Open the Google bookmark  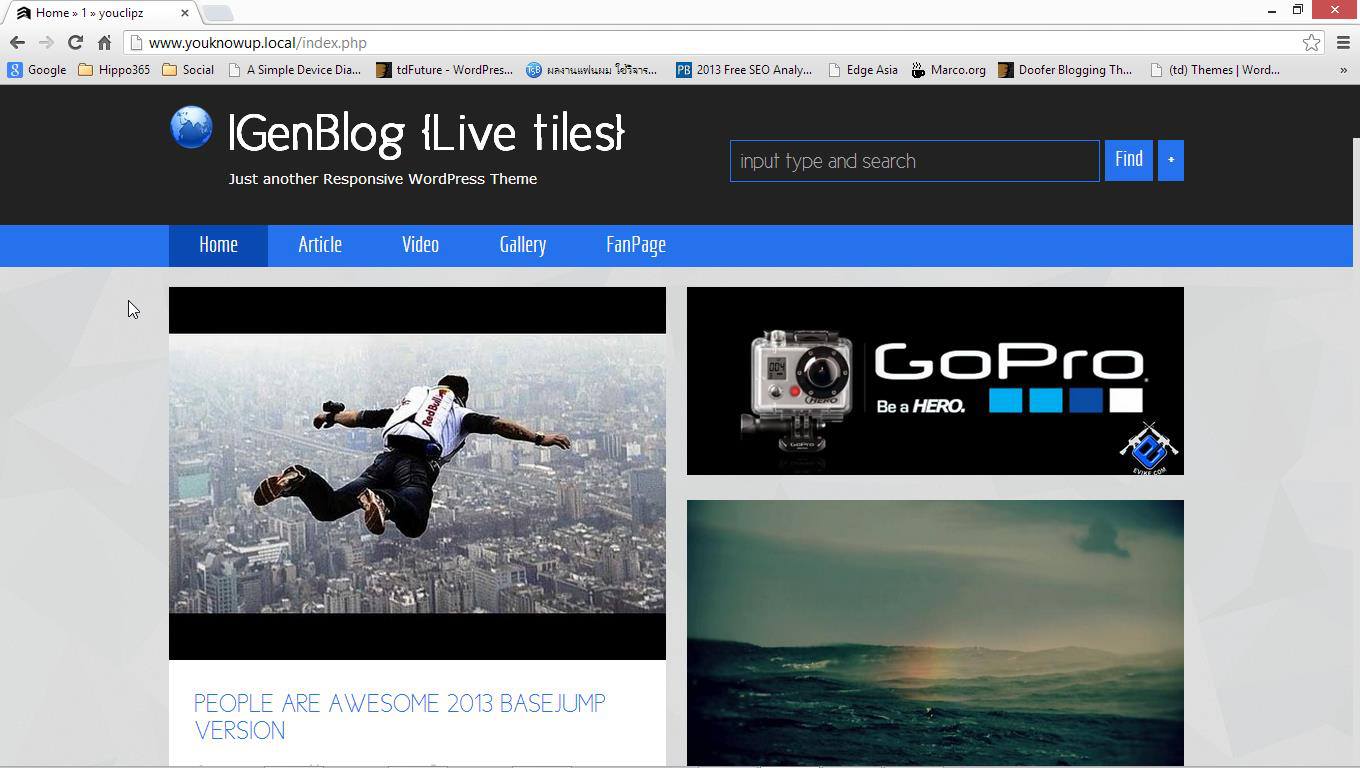click(37, 70)
